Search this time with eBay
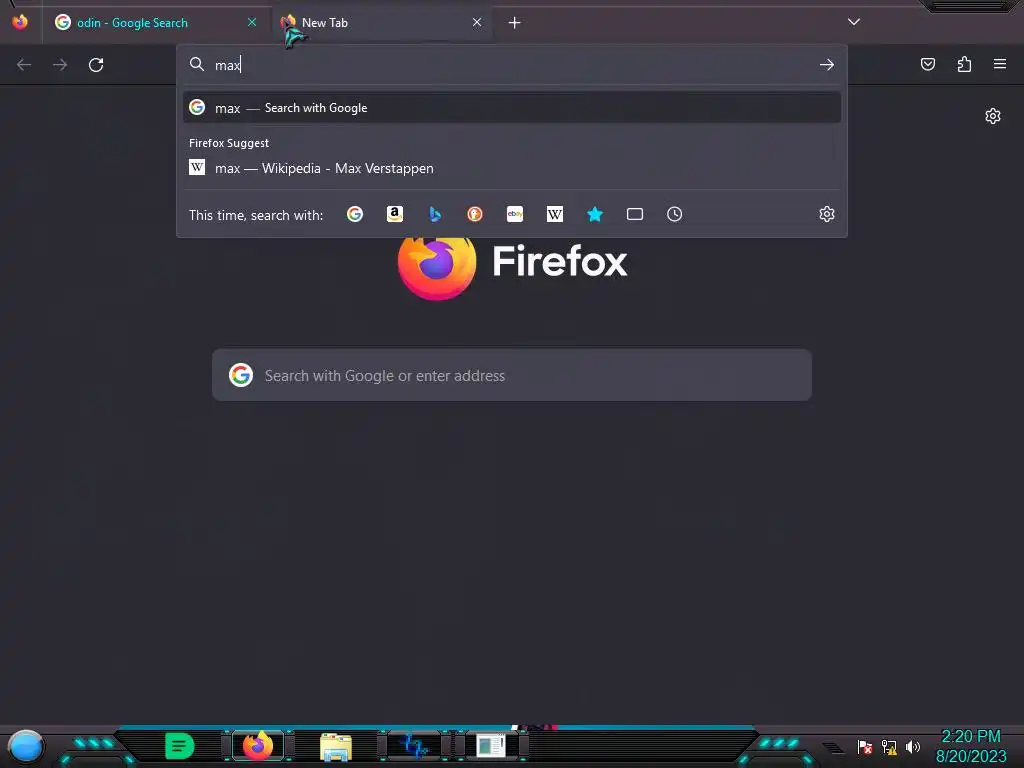1024x768 pixels. tap(515, 214)
